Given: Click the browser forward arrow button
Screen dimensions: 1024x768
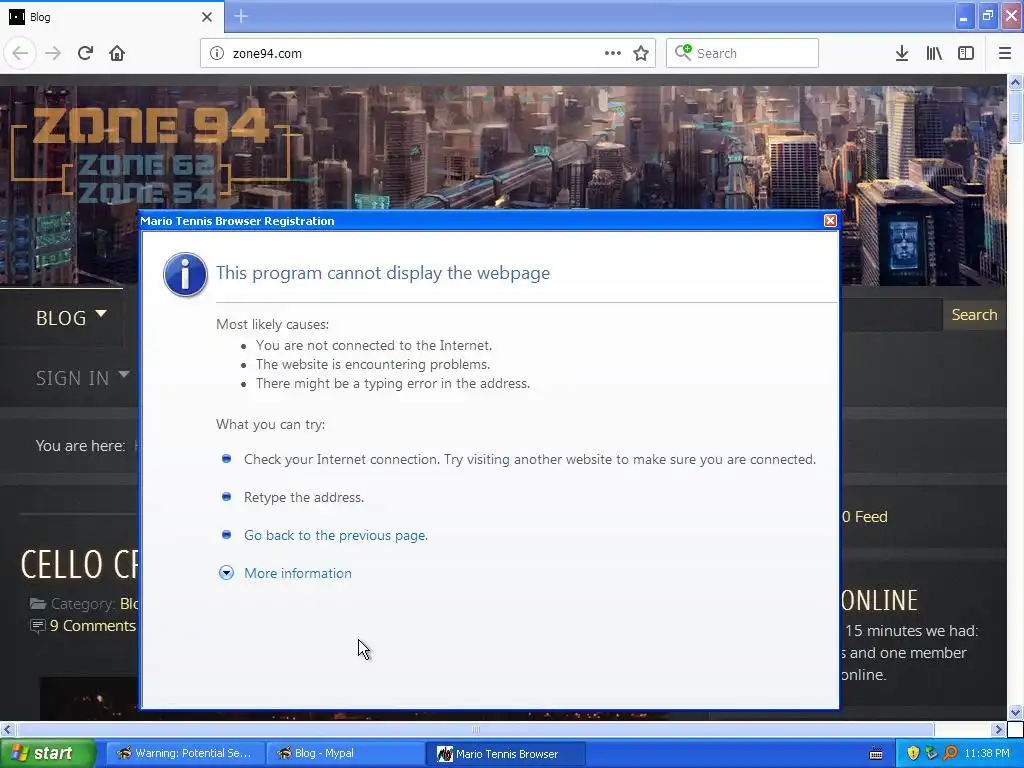Looking at the screenshot, I should pos(53,54).
